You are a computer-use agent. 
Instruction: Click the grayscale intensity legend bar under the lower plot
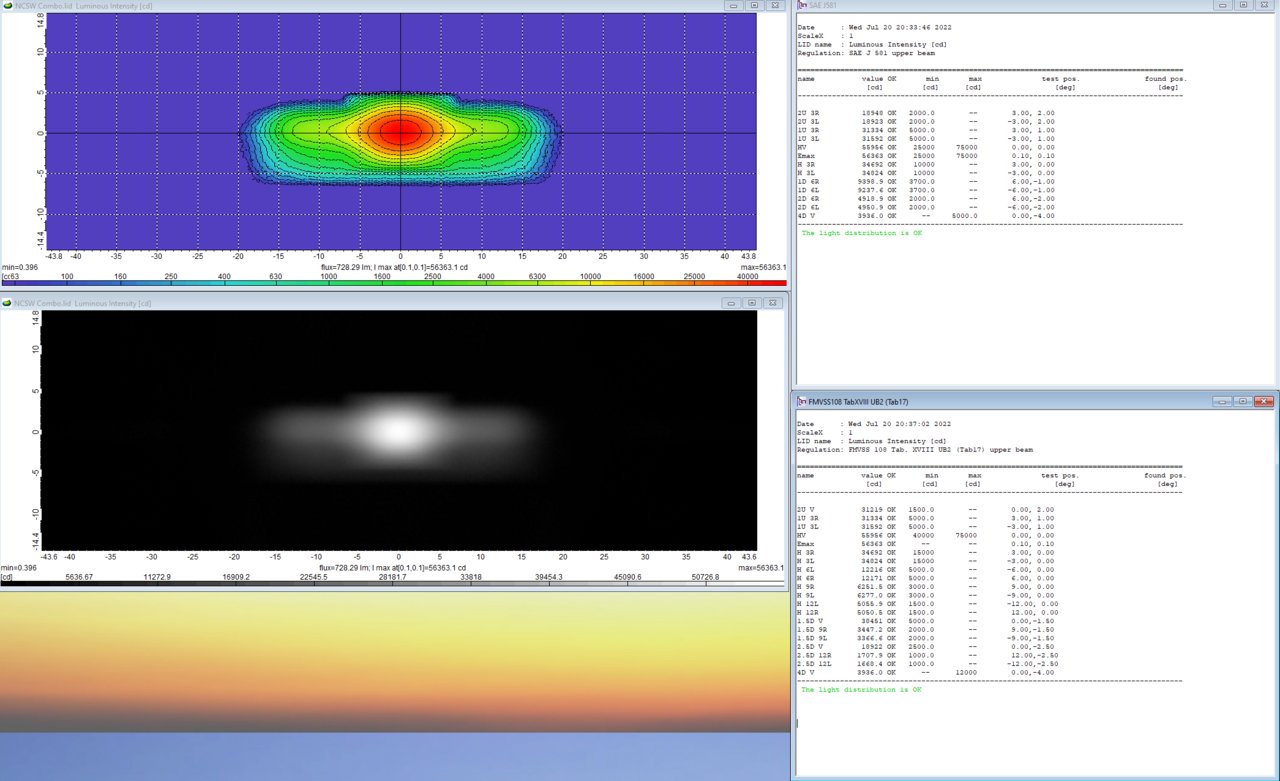393,582
